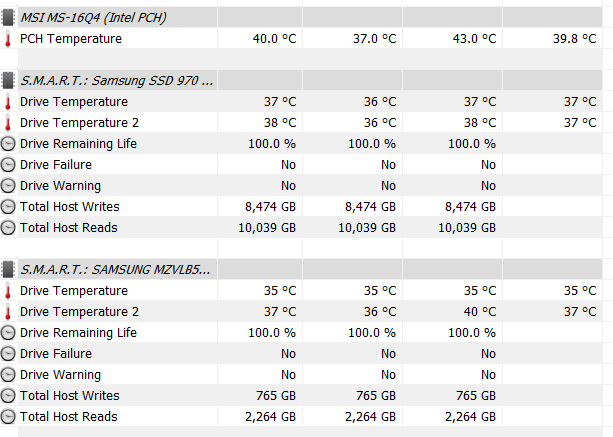Click clock icon beside MZVLB5 Drive Remaining Life

pyautogui.click(x=8, y=333)
